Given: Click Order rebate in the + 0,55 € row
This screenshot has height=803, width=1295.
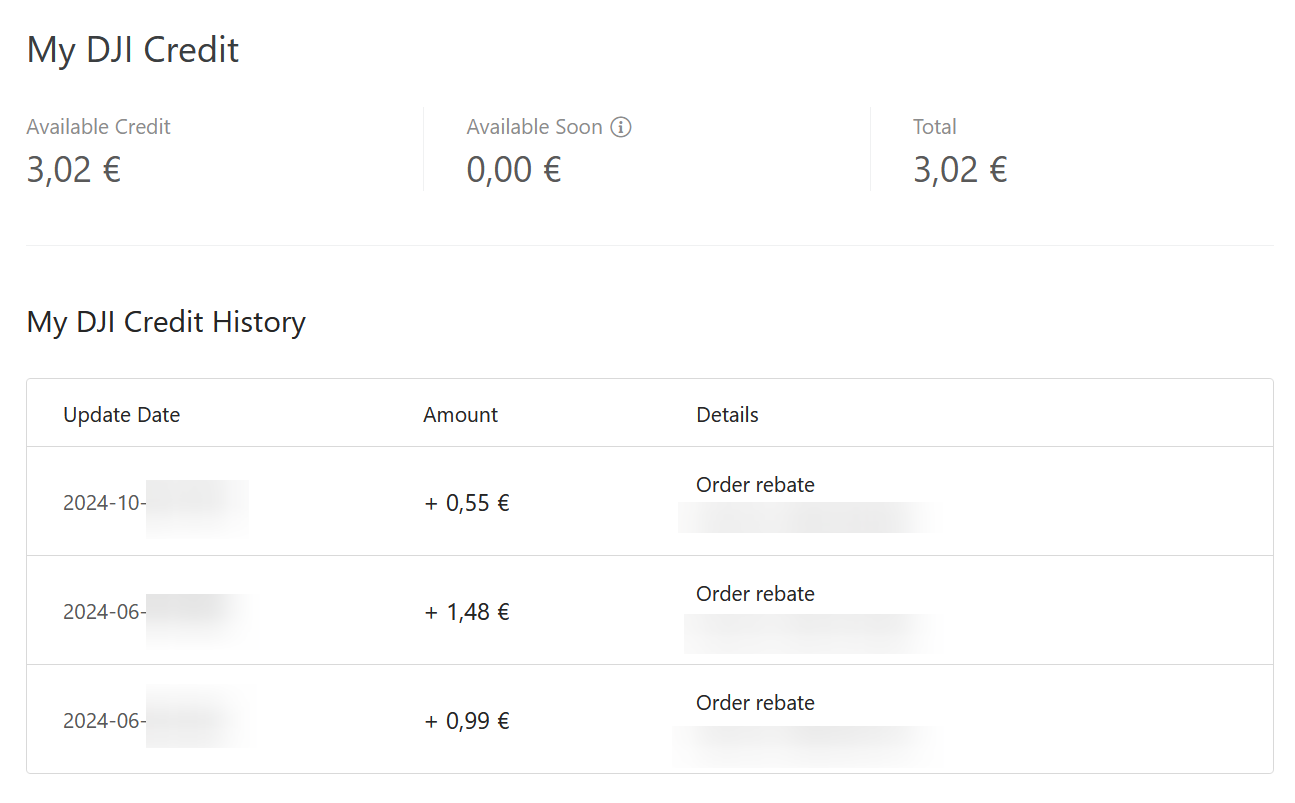Looking at the screenshot, I should click(755, 485).
